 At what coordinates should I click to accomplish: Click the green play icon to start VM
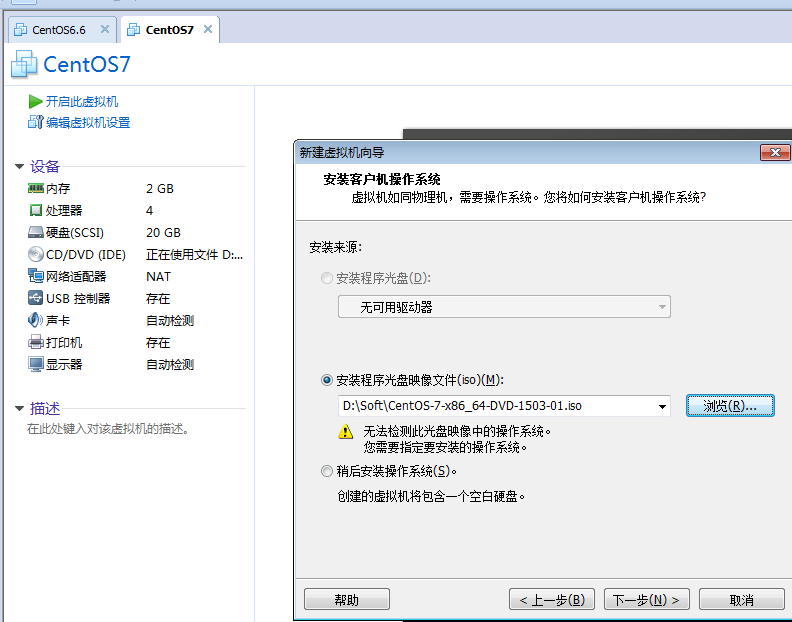pos(35,102)
